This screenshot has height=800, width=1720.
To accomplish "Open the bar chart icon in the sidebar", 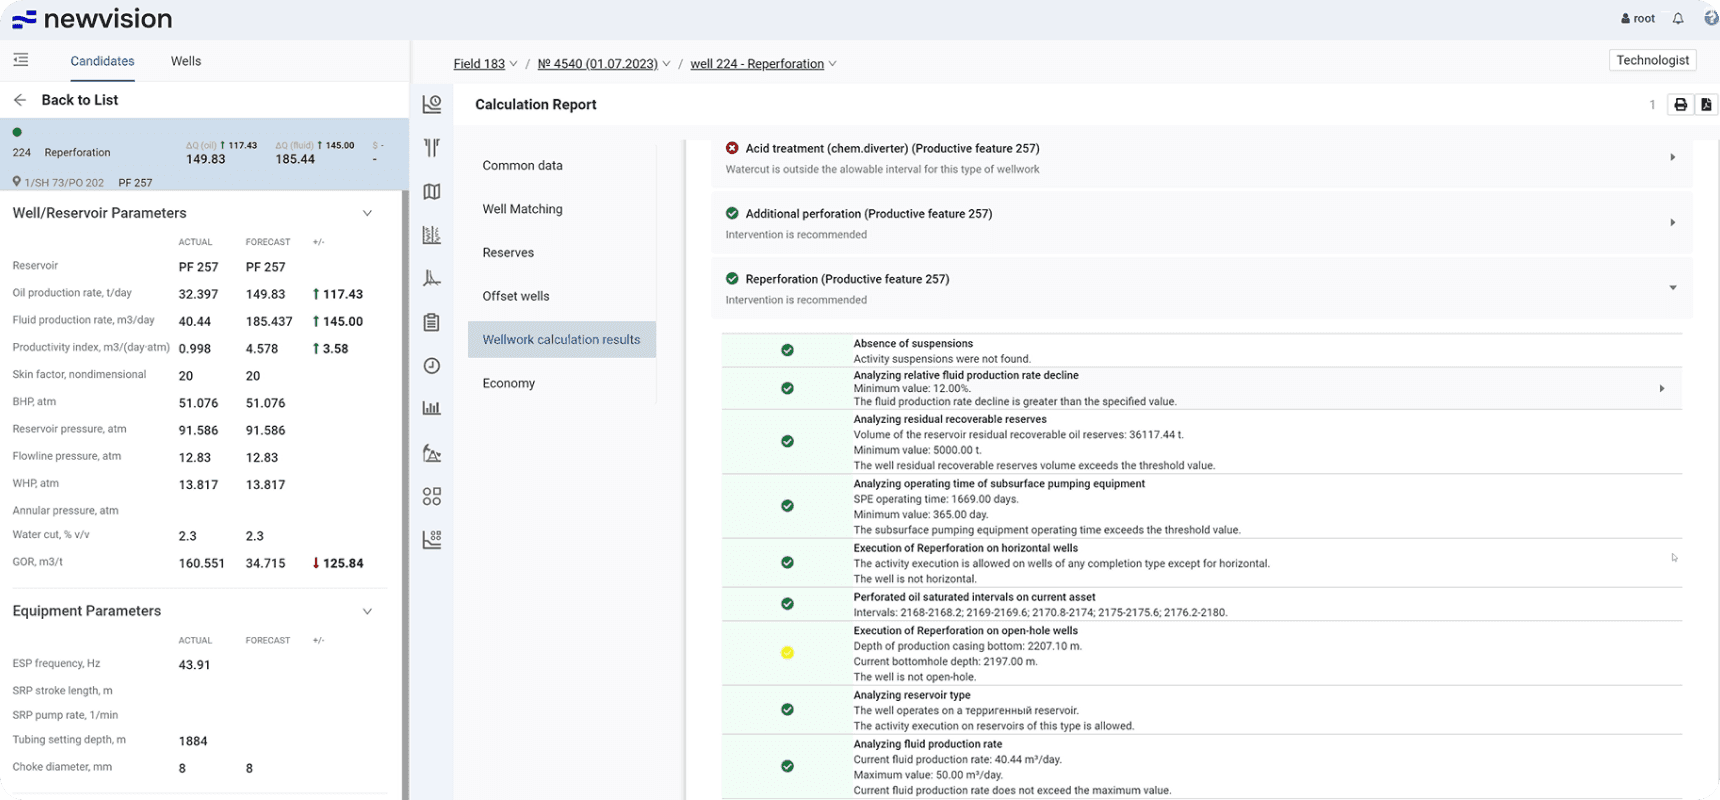I will [x=431, y=408].
